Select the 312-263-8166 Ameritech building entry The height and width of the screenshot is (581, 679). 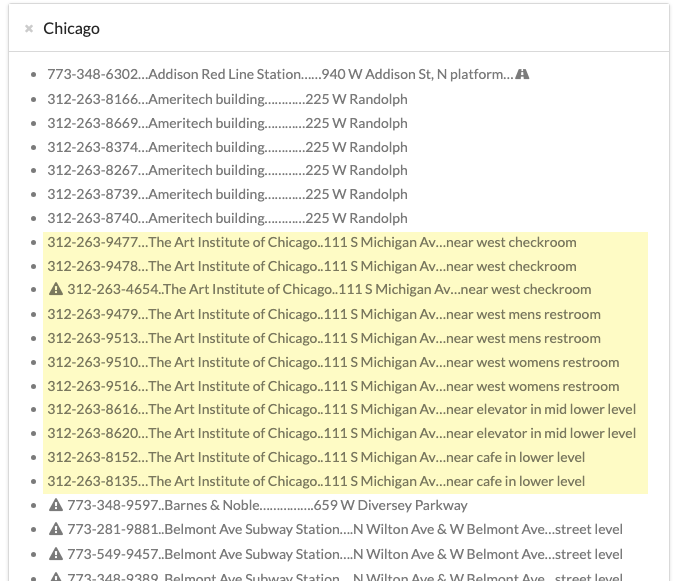pos(227,99)
